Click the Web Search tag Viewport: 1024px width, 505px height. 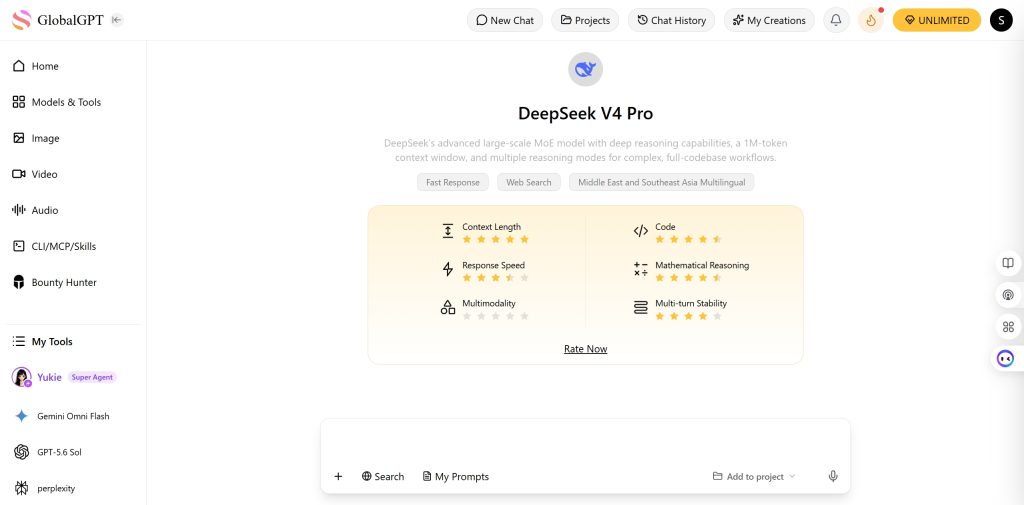coord(529,182)
